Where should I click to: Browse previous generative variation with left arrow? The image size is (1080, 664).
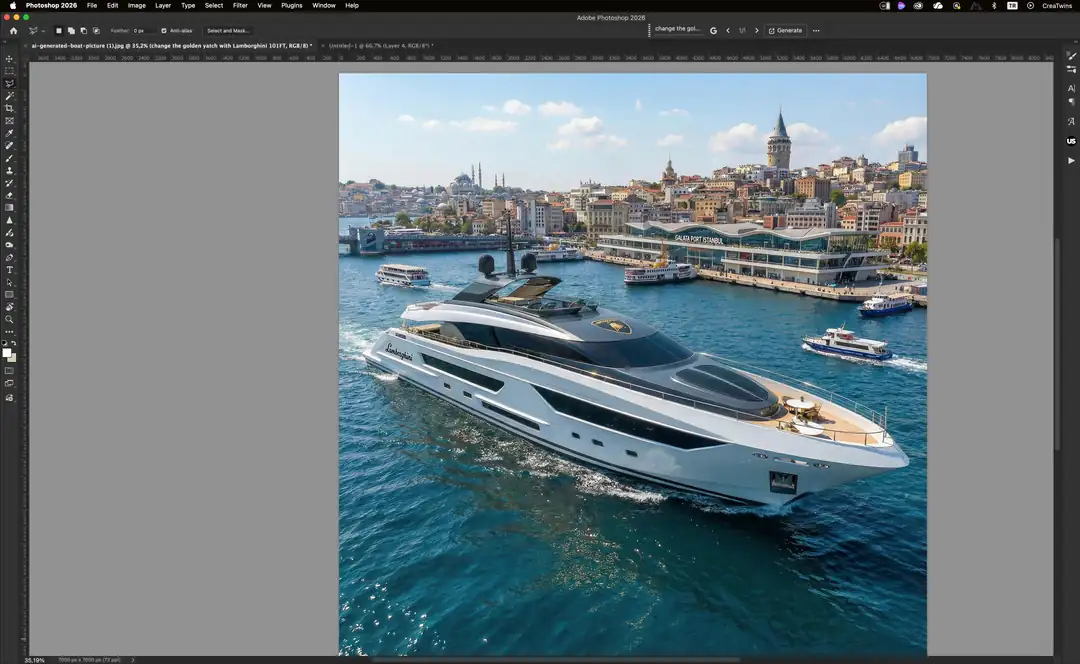tap(728, 30)
